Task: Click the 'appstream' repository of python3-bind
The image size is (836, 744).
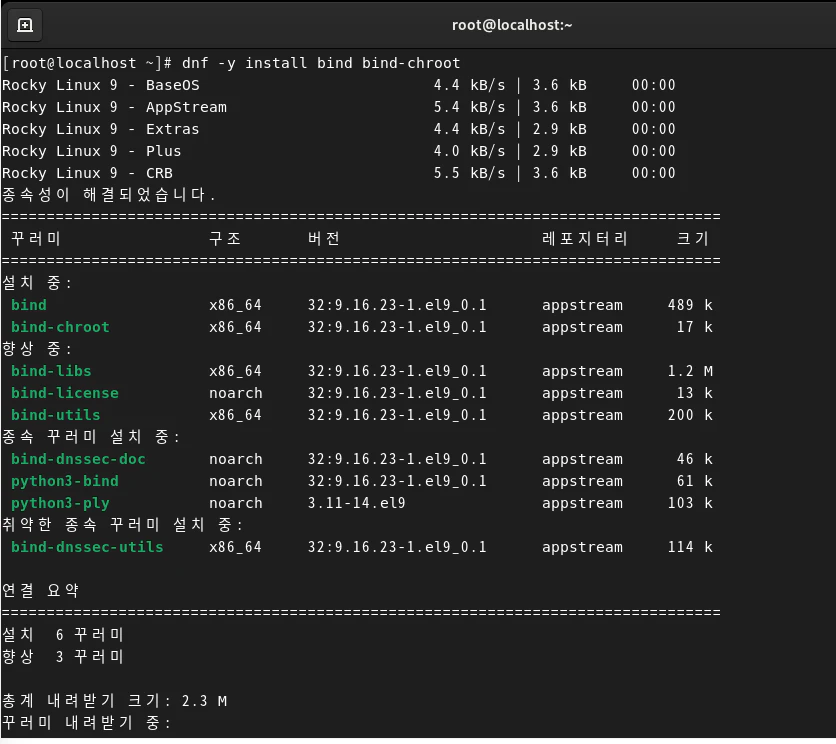Action: click(x=582, y=481)
